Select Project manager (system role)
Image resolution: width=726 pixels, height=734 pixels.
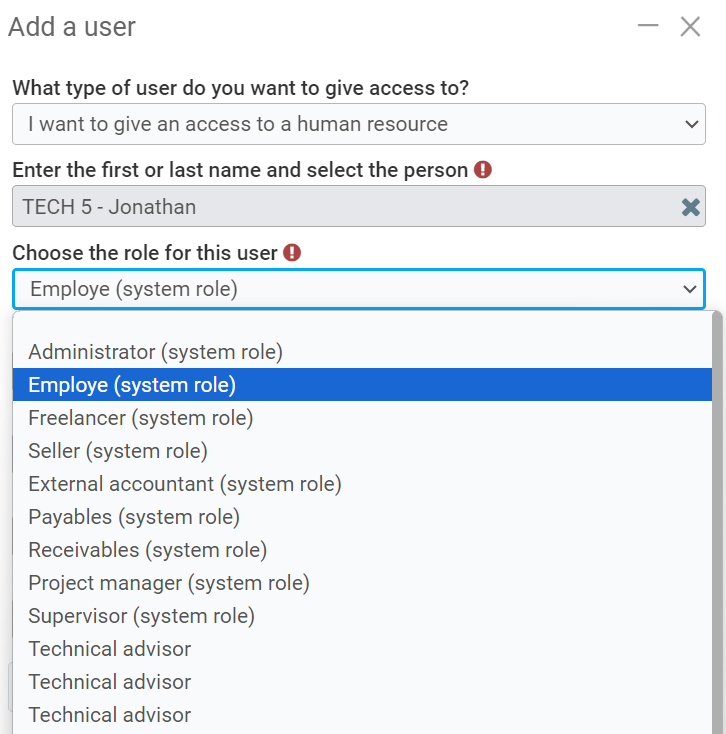169,583
